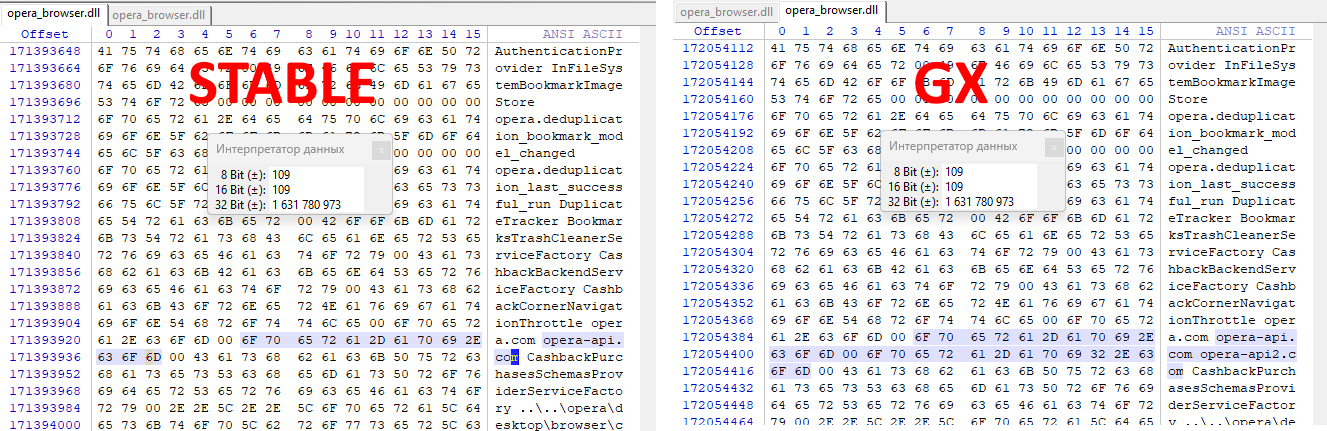The height and width of the screenshot is (431, 1327).
Task: Switch to inactive opera_browser.dll tab in left hex view
Action: pyautogui.click(x=160, y=15)
